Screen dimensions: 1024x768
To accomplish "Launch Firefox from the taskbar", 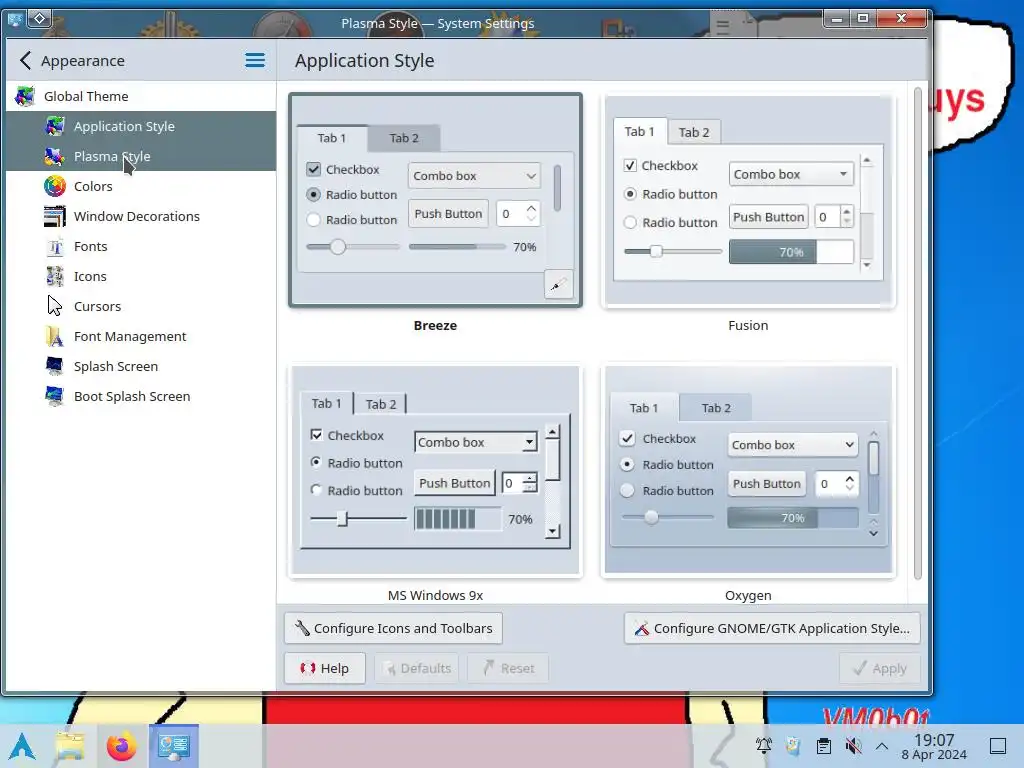I will pyautogui.click(x=121, y=746).
